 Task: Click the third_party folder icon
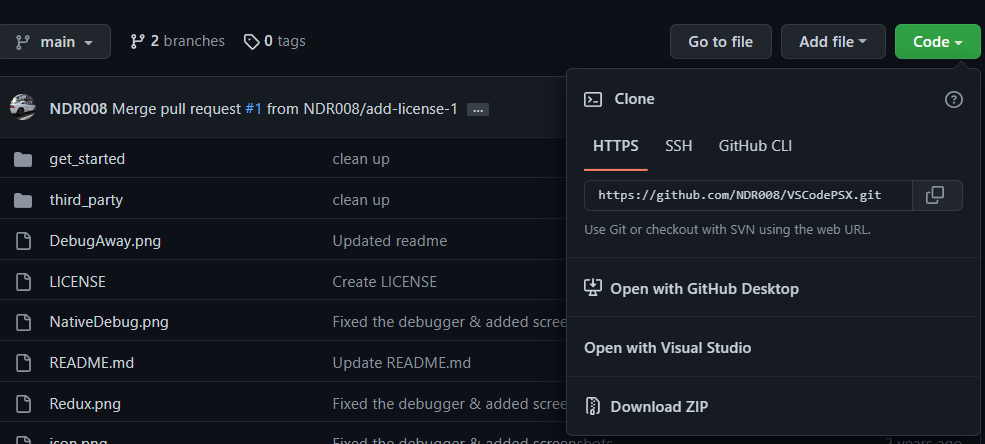pyautogui.click(x=23, y=200)
